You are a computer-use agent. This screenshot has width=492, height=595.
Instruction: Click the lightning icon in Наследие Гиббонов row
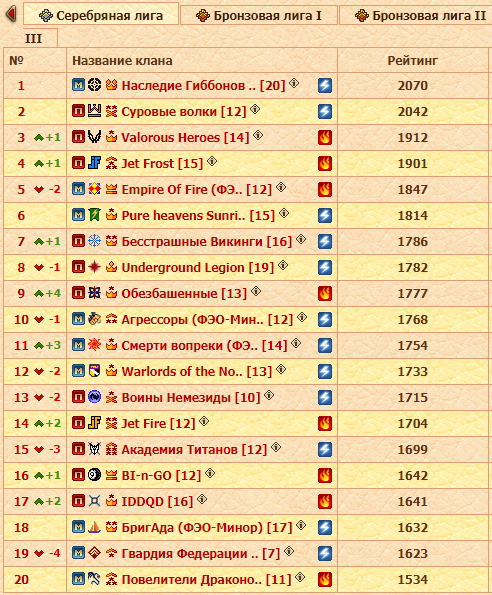[x=325, y=85]
